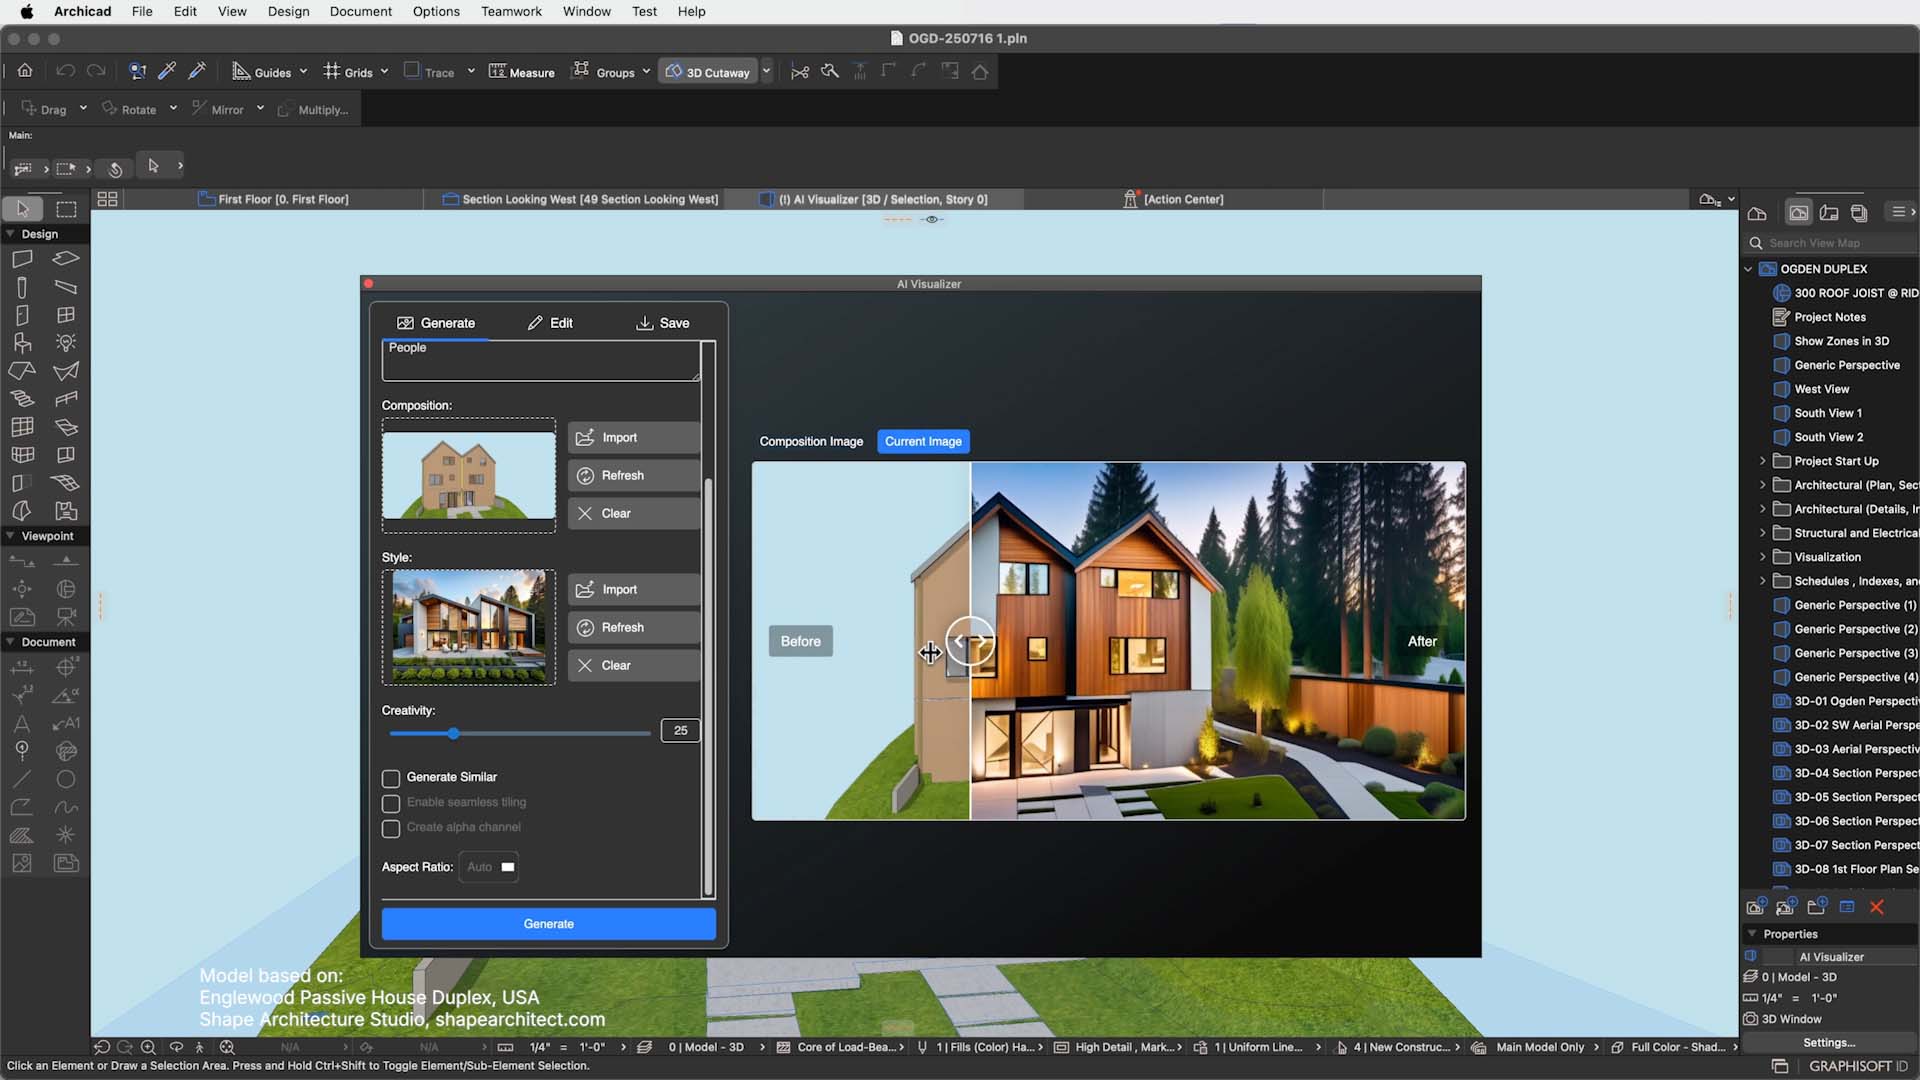Select the Arrow tool in the toolbox
Viewport: 1920px width, 1080px height.
22,209
